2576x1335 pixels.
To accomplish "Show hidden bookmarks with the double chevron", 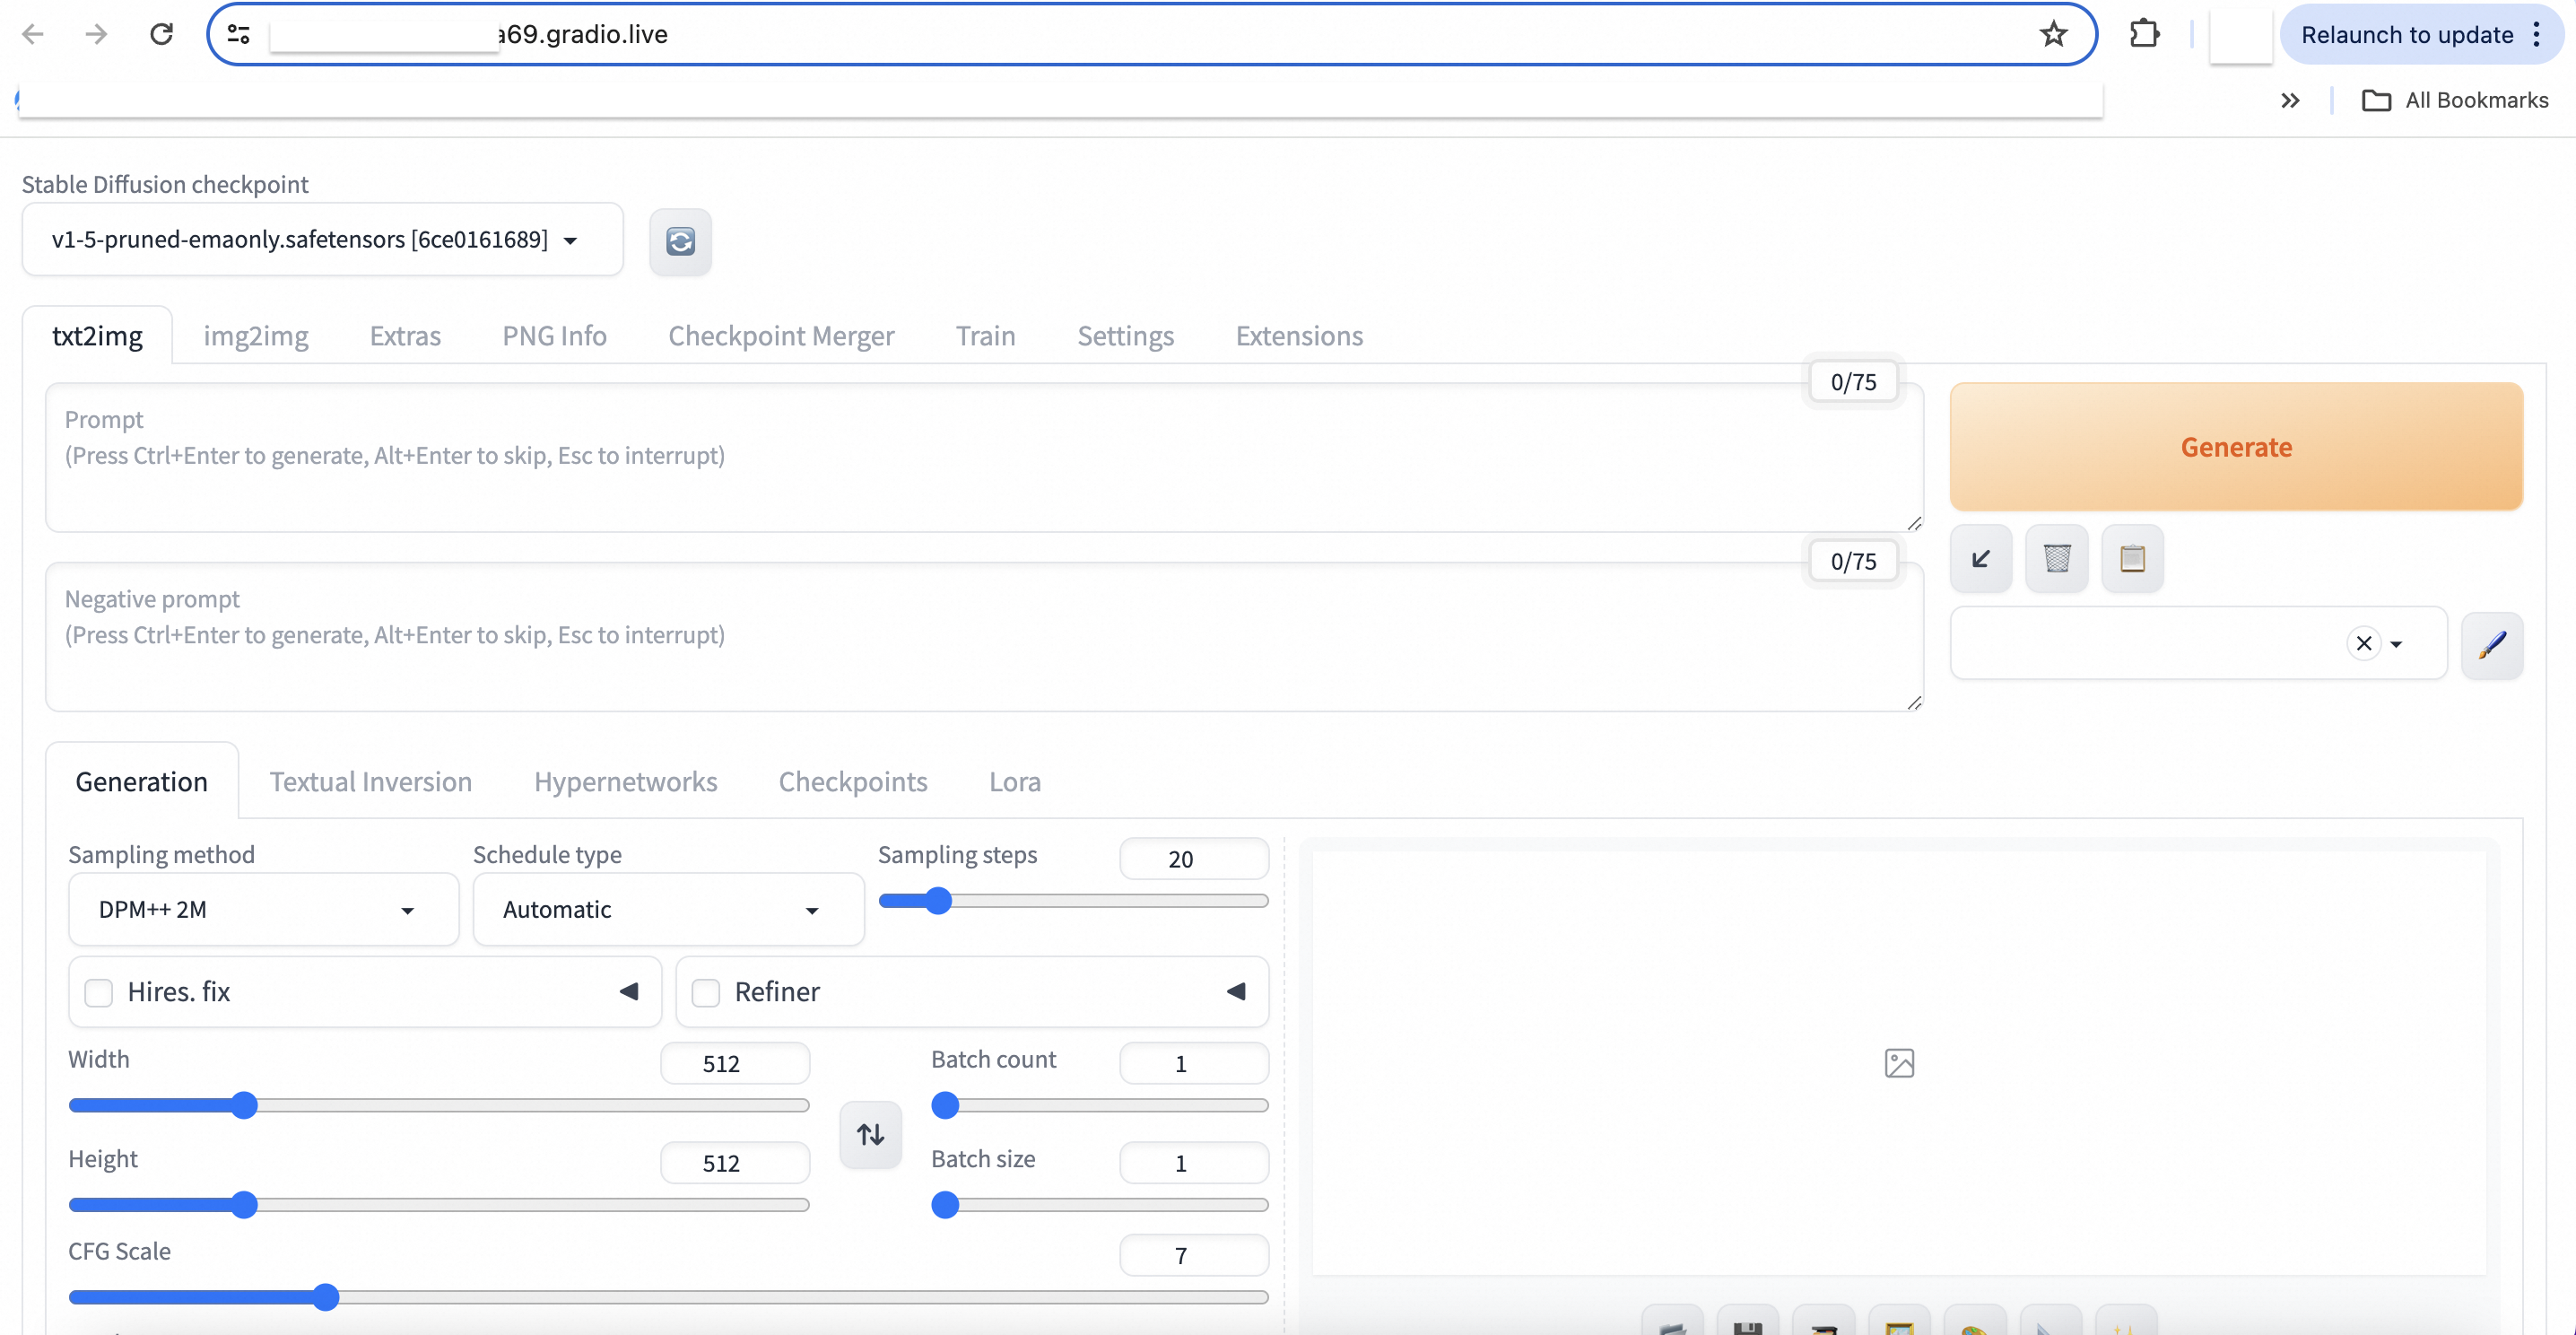I will click(2290, 100).
